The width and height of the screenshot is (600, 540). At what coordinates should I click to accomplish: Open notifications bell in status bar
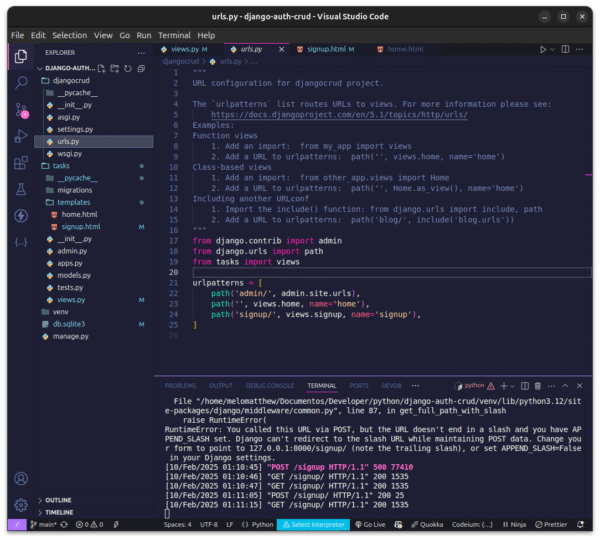click(x=580, y=524)
